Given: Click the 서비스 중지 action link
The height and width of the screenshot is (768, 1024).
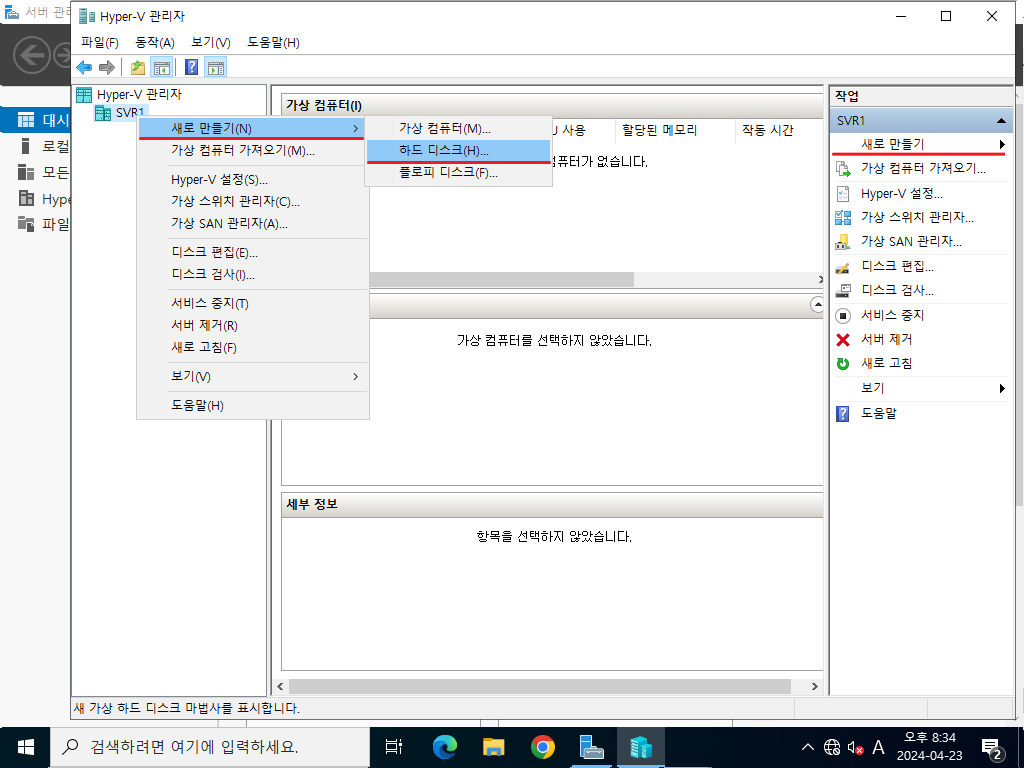Looking at the screenshot, I should tap(892, 315).
